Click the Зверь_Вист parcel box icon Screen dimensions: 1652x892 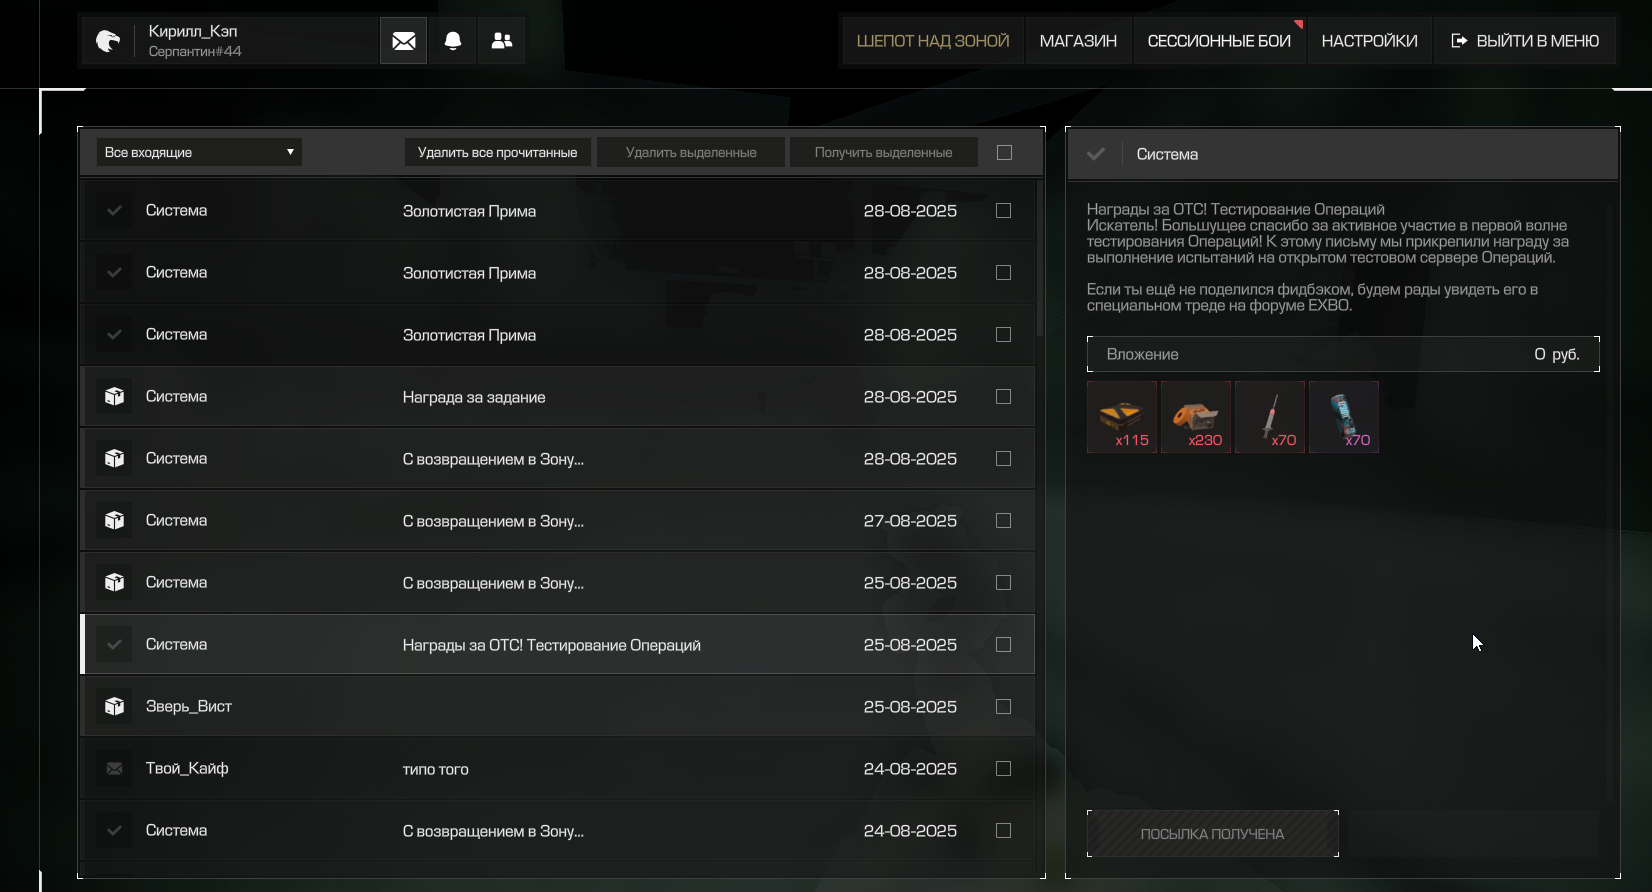[115, 707]
